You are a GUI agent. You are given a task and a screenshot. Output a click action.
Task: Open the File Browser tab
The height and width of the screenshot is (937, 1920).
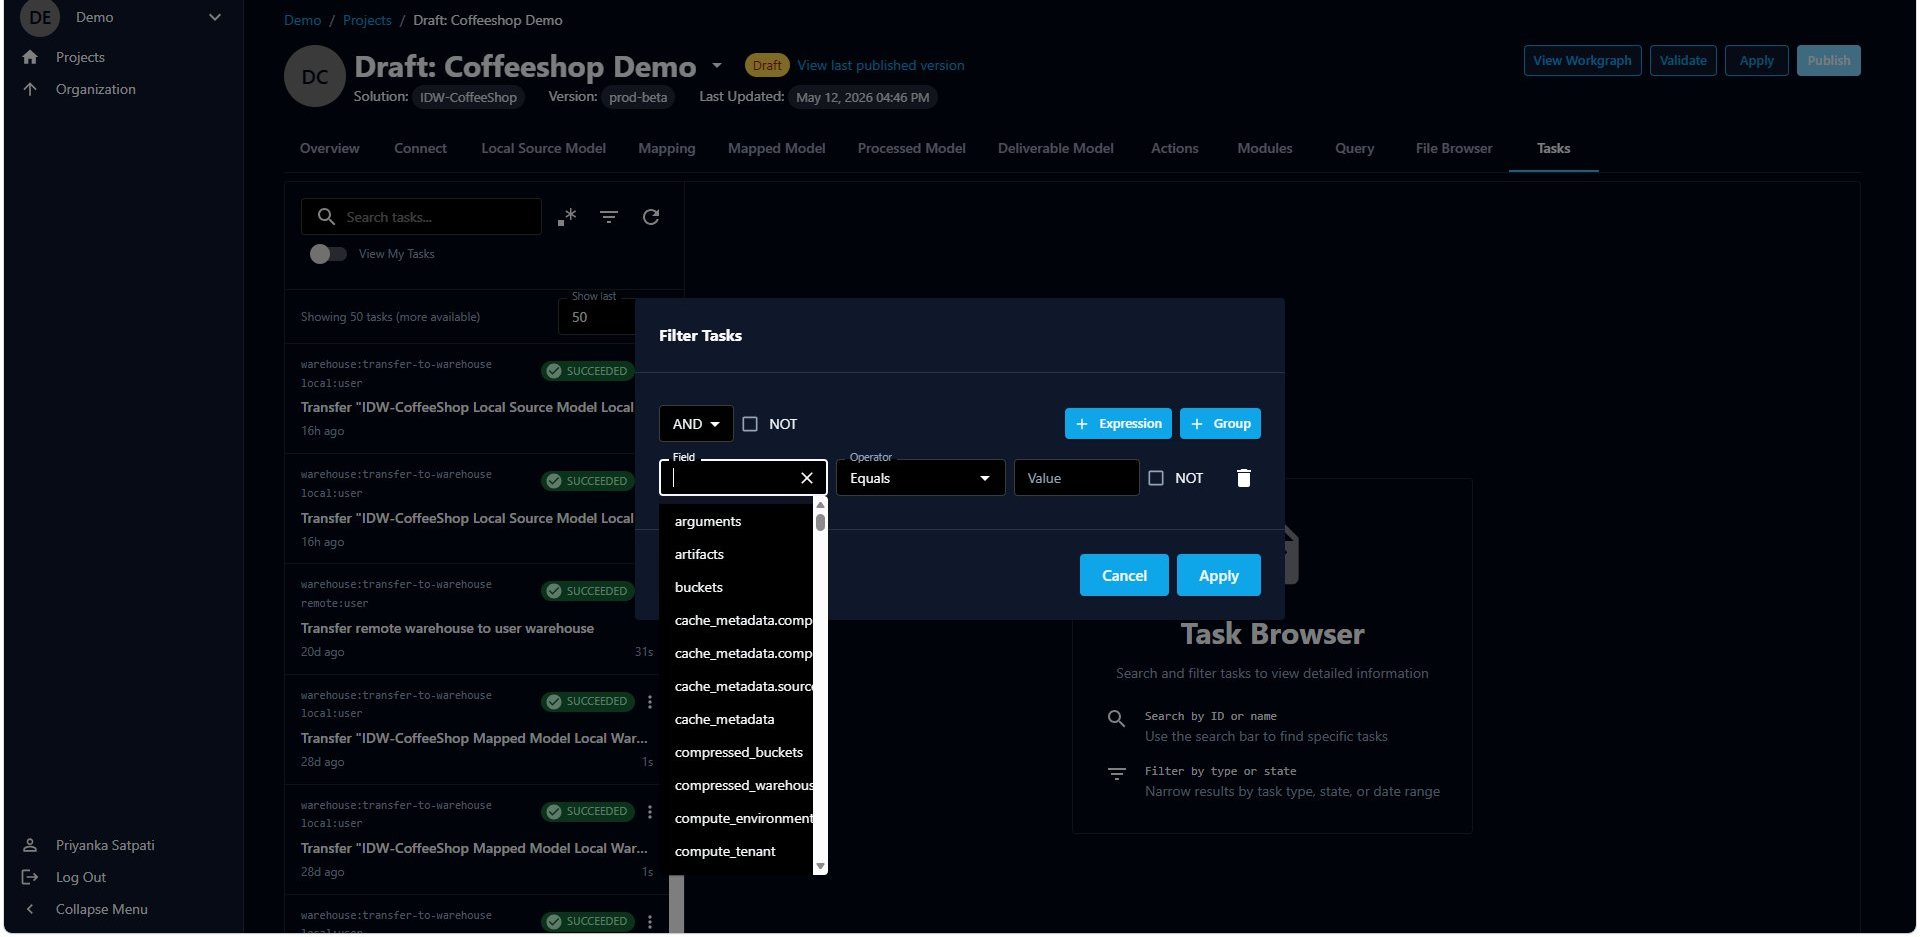click(x=1454, y=148)
